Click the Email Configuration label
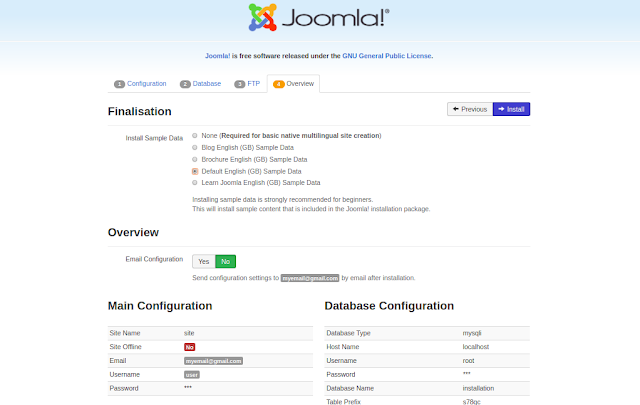640x405 pixels. point(154,259)
